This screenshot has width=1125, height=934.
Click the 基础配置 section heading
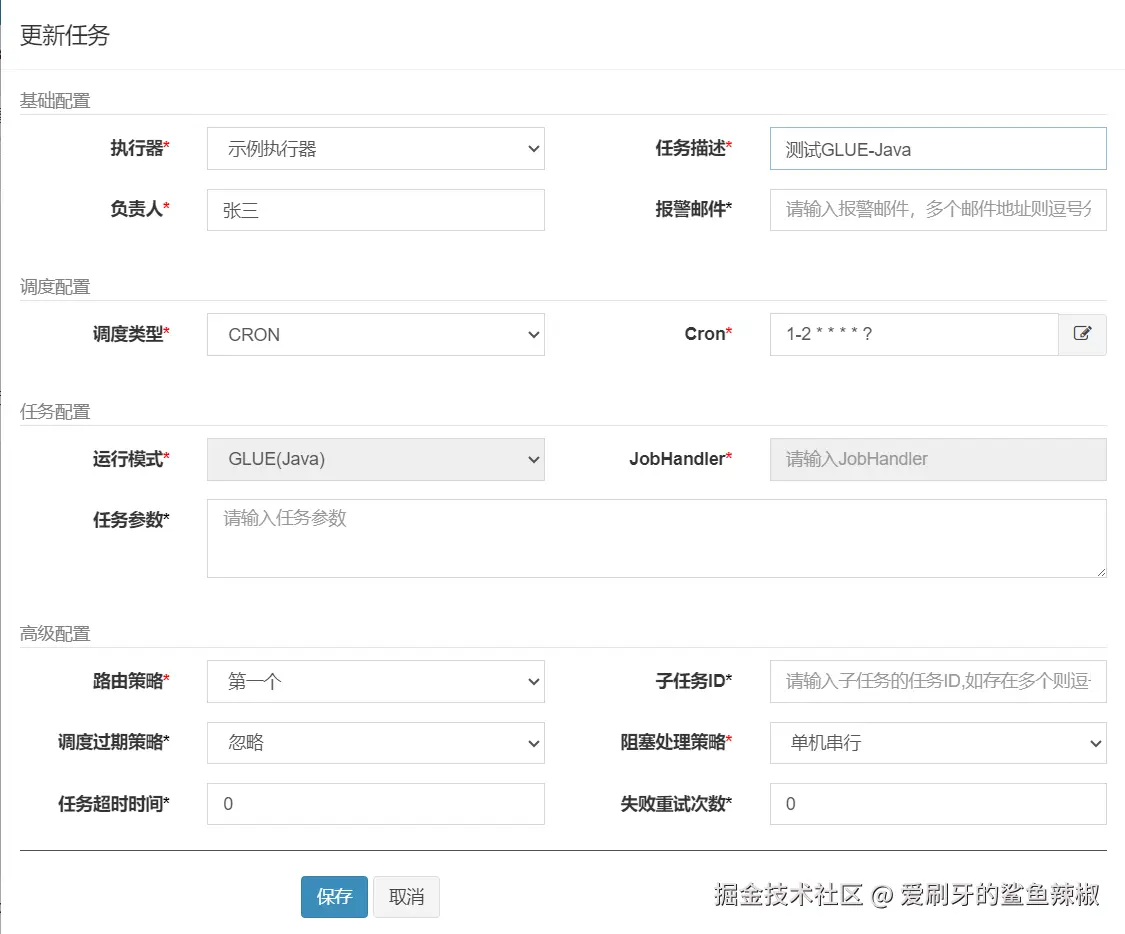tap(55, 100)
